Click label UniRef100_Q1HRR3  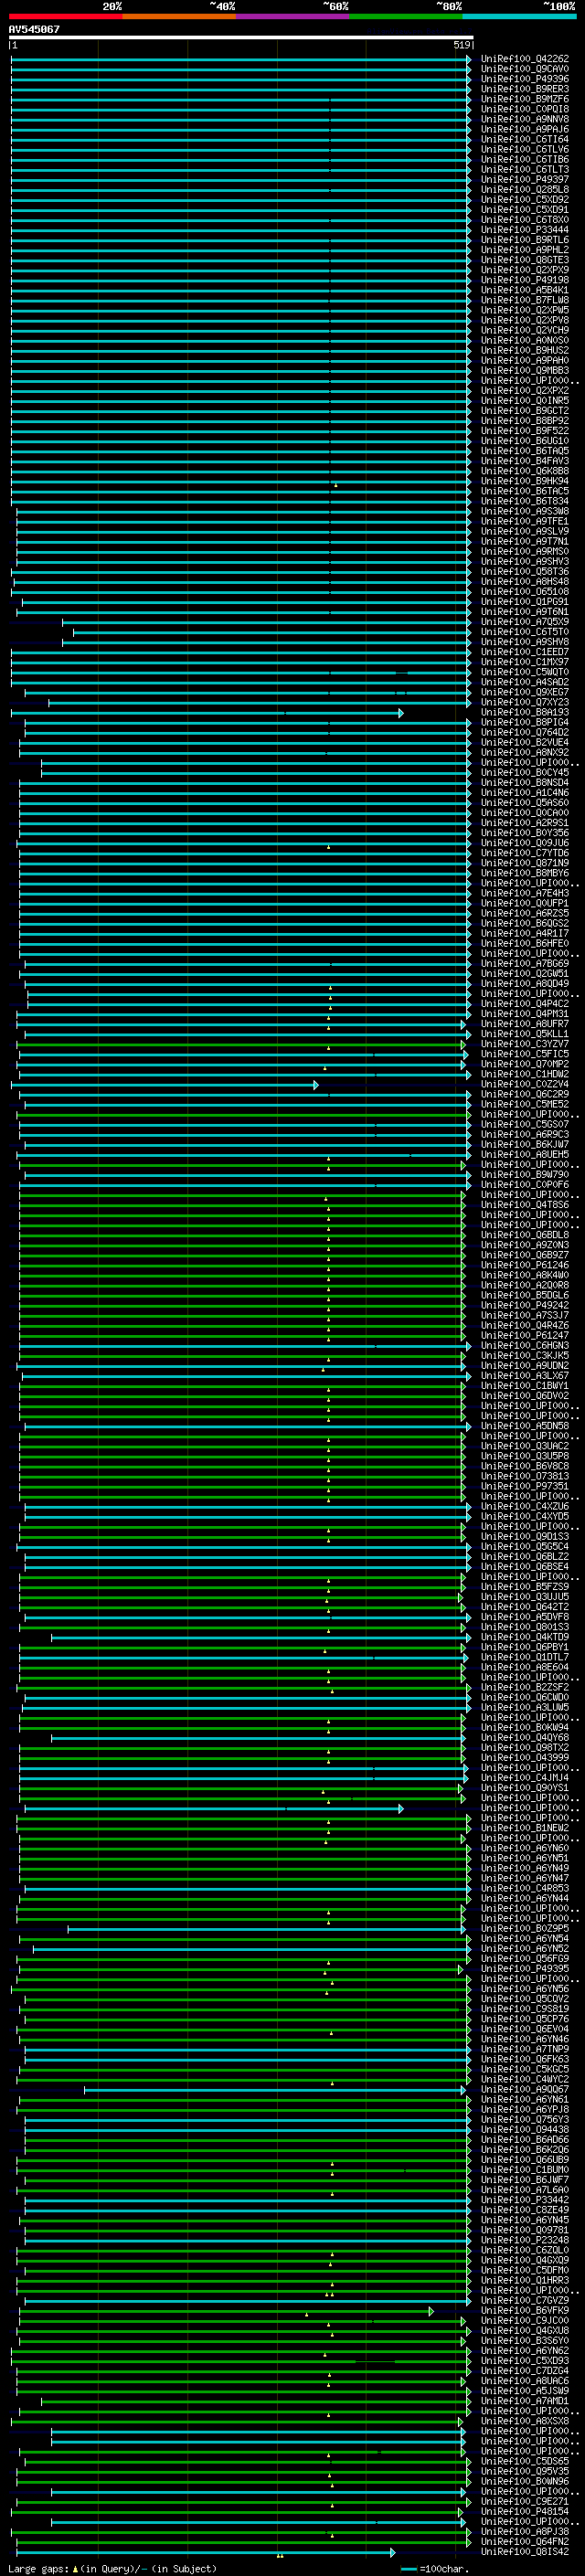point(525,2281)
